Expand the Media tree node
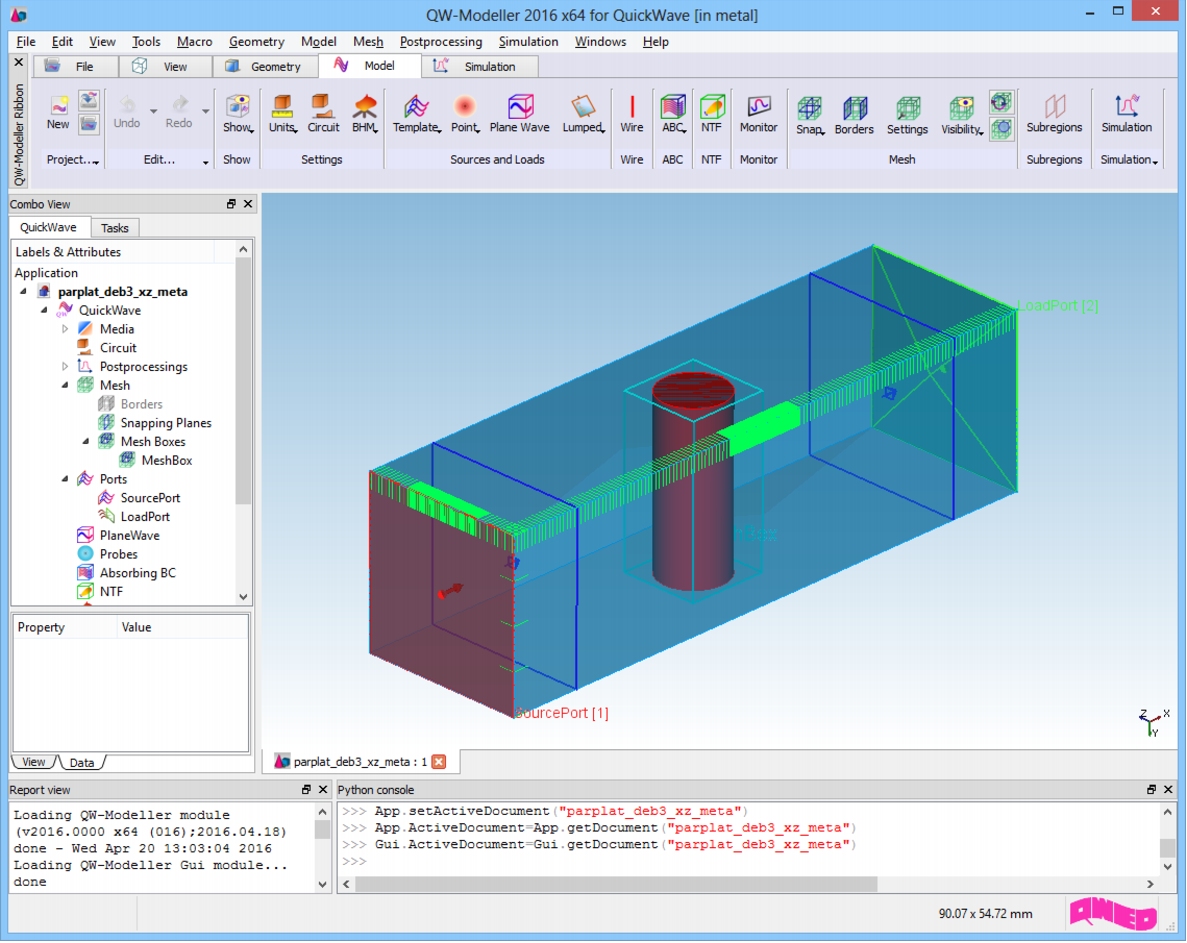This screenshot has height=943, width=1187. (x=65, y=328)
